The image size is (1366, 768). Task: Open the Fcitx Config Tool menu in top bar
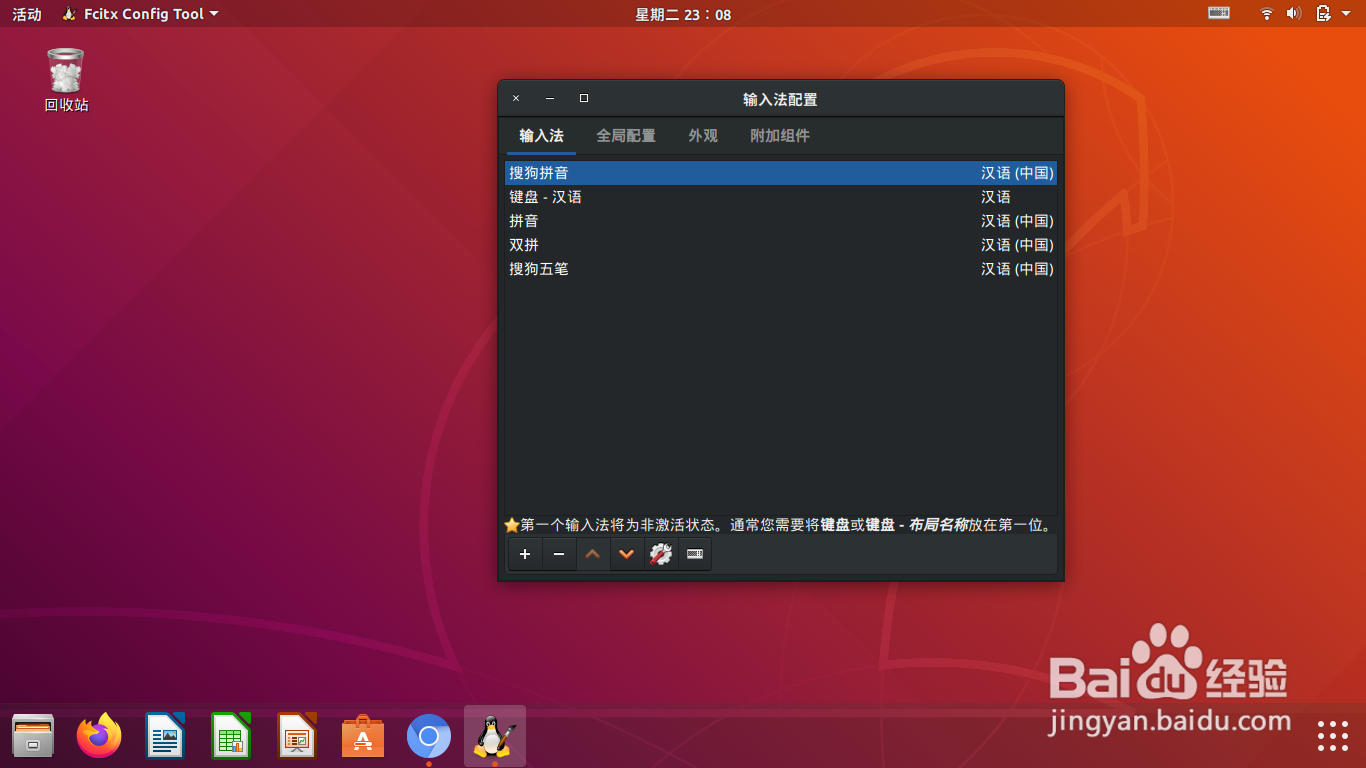pyautogui.click(x=138, y=14)
